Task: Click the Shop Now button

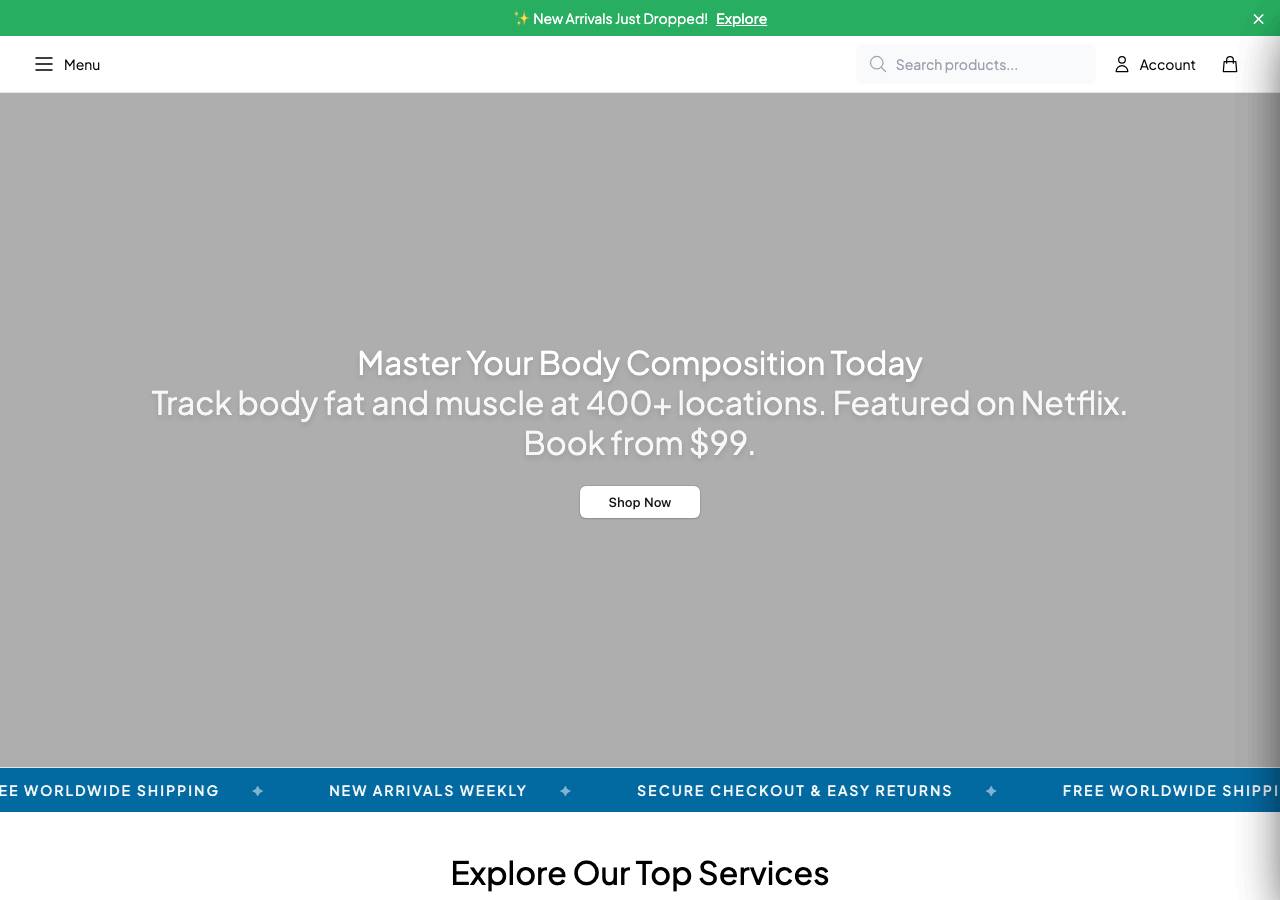Action: 640,502
